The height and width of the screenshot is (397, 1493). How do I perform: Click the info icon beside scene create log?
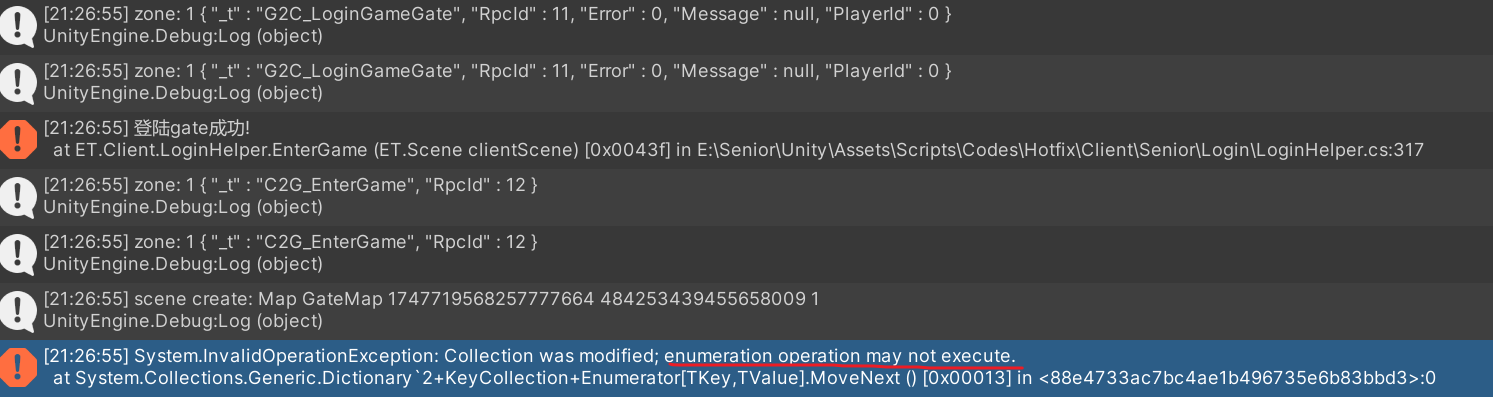18,310
